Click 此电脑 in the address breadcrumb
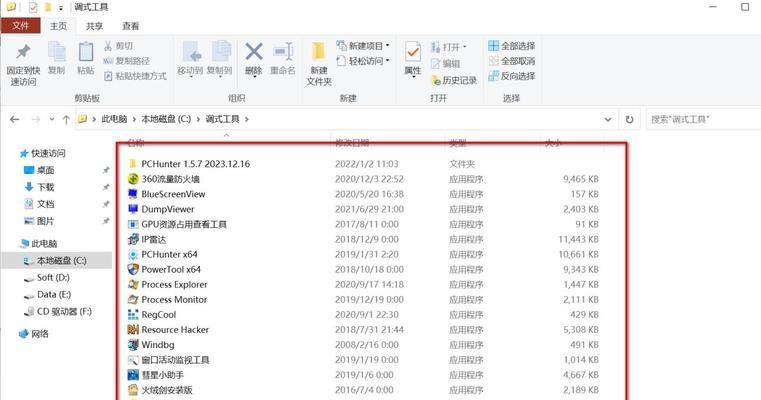This screenshot has width=761, height=400. pos(114,119)
